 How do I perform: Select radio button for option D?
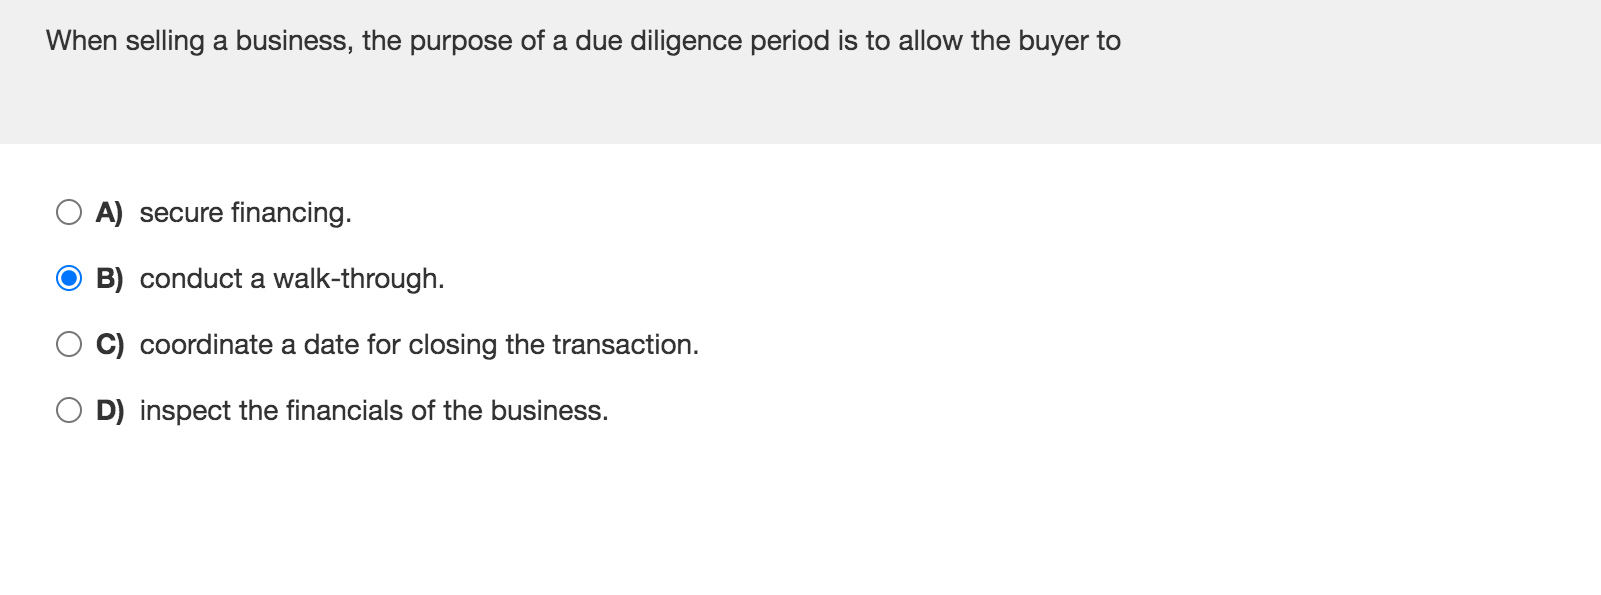tap(70, 410)
